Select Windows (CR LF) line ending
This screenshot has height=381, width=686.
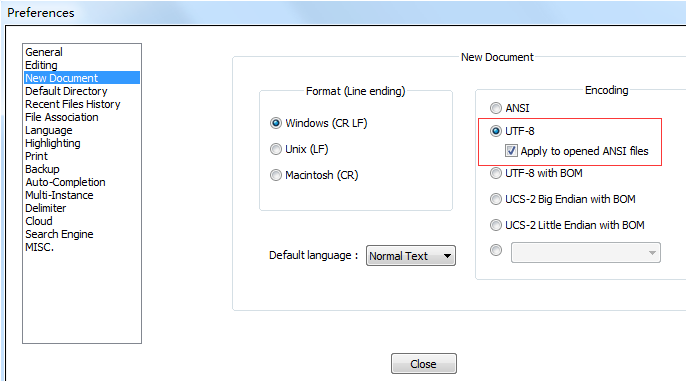click(x=276, y=123)
